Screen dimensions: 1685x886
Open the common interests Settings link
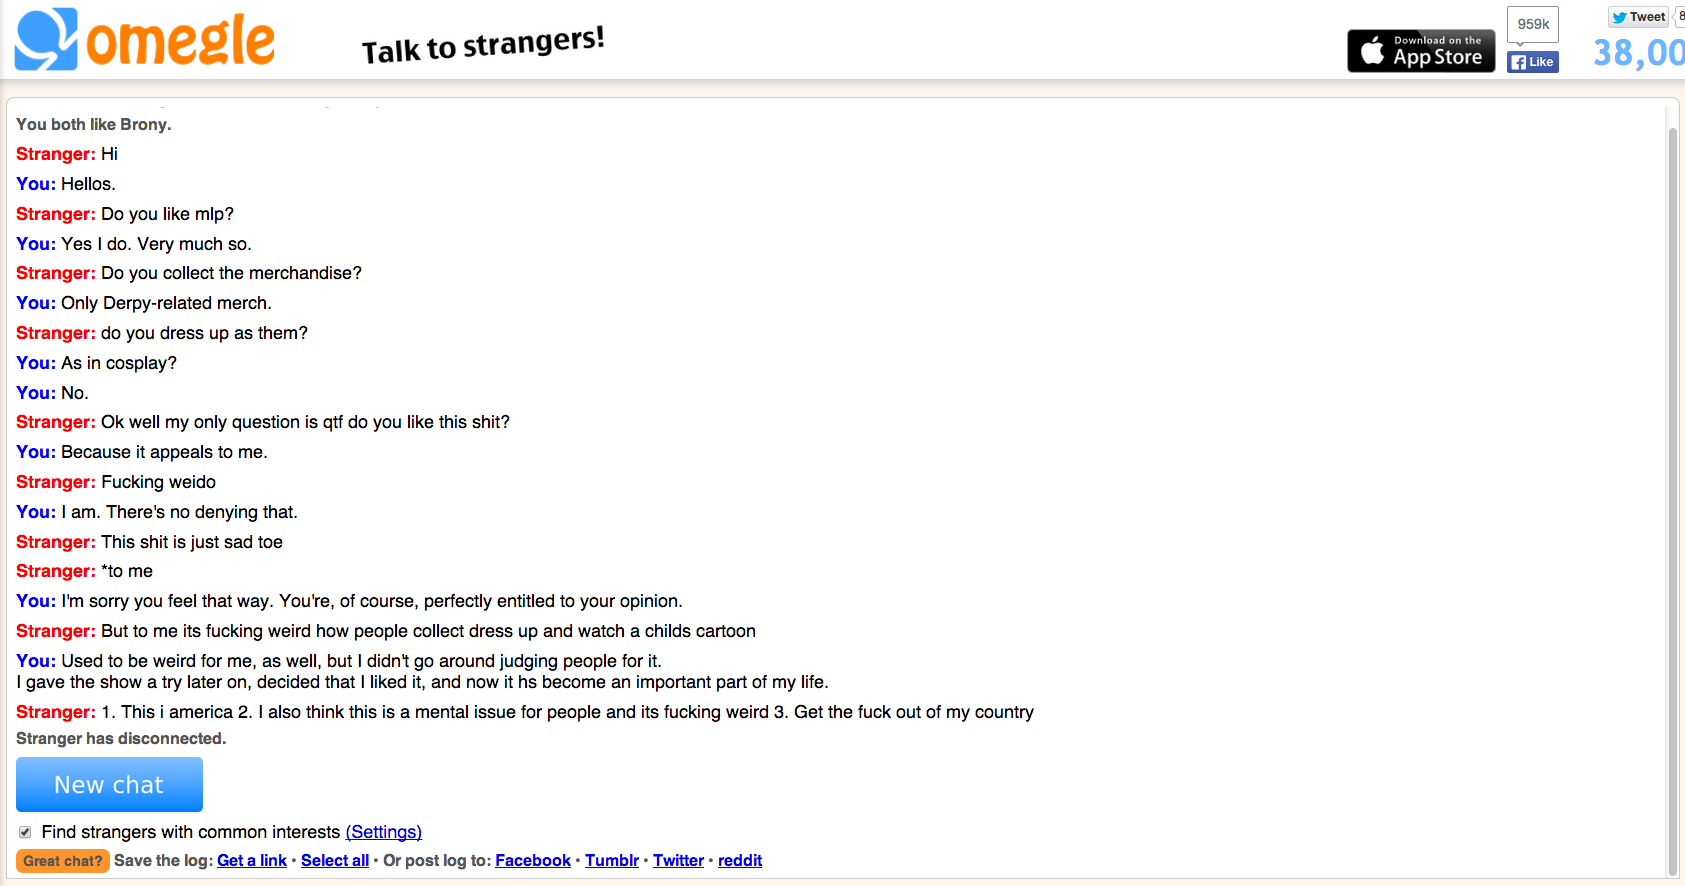384,832
